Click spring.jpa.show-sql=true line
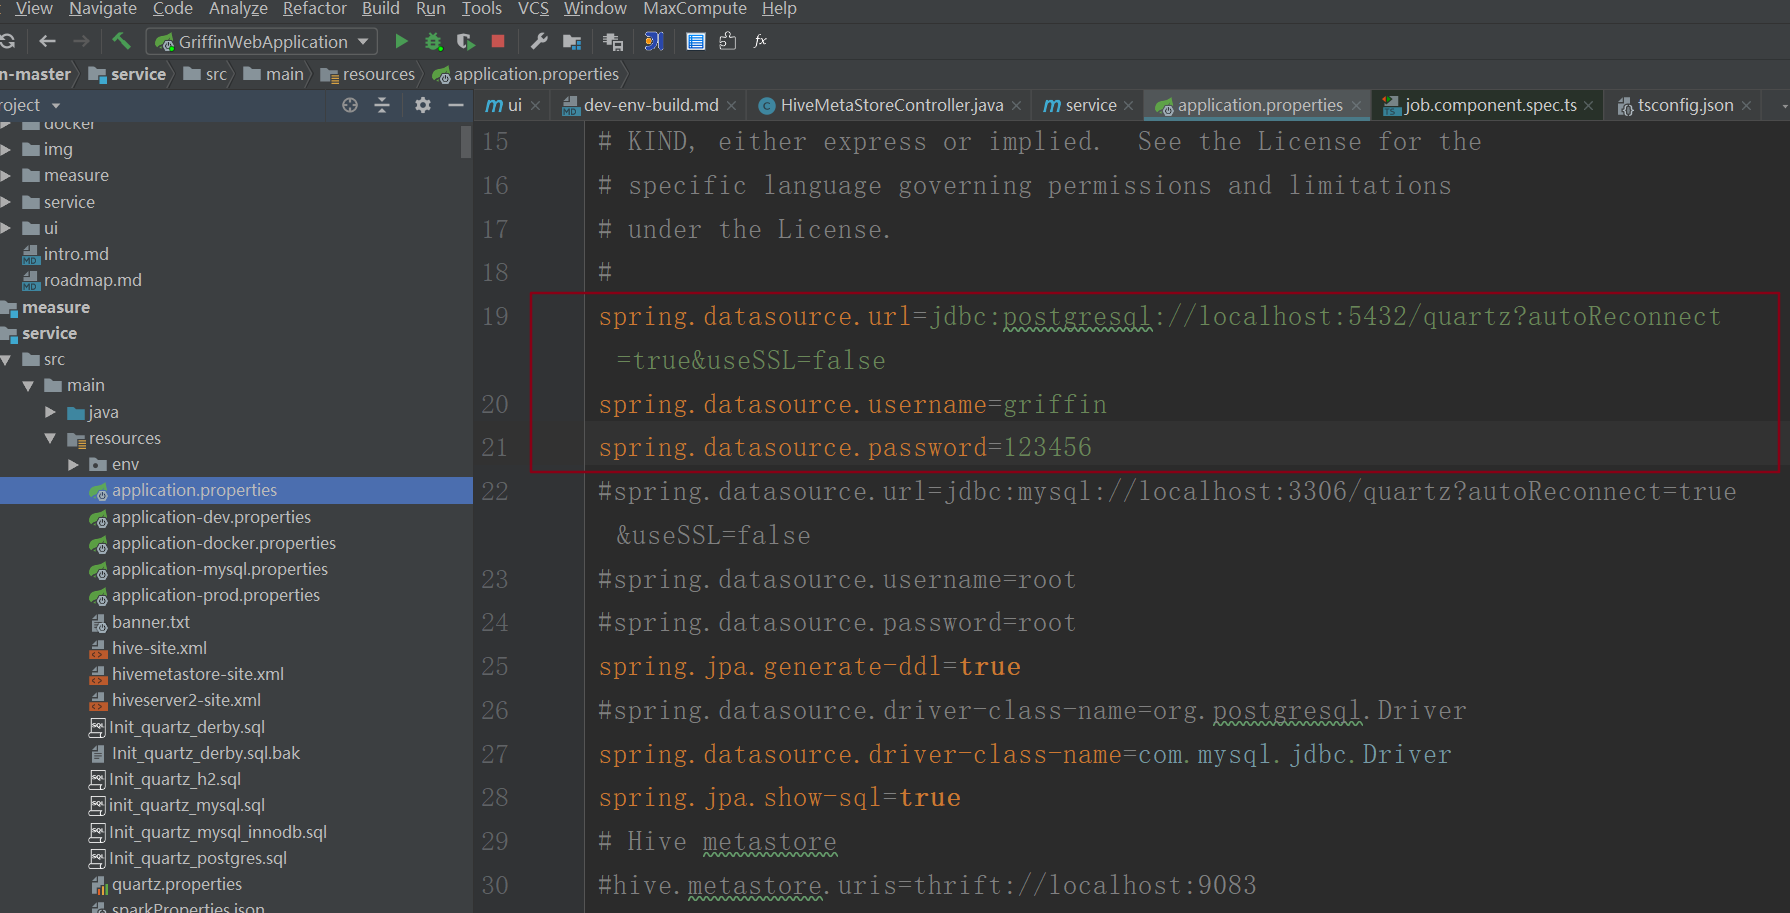 779,798
